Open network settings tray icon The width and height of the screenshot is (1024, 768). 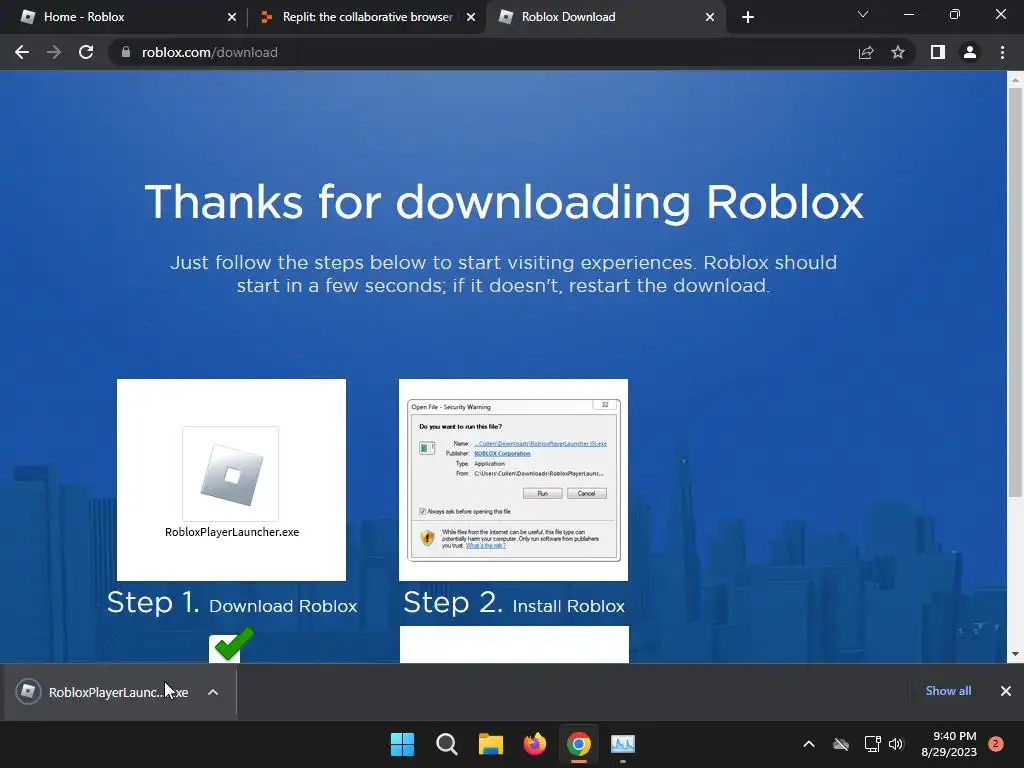tap(872, 744)
